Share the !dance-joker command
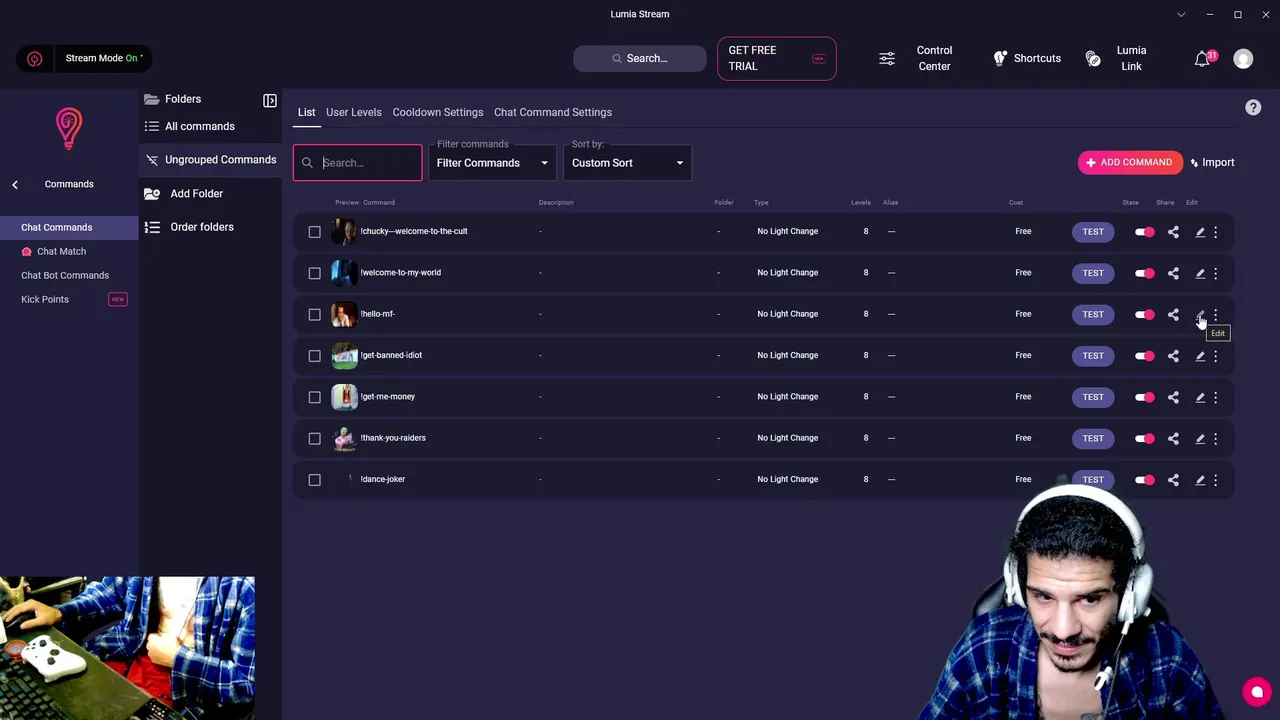The width and height of the screenshot is (1280, 720). (1173, 480)
